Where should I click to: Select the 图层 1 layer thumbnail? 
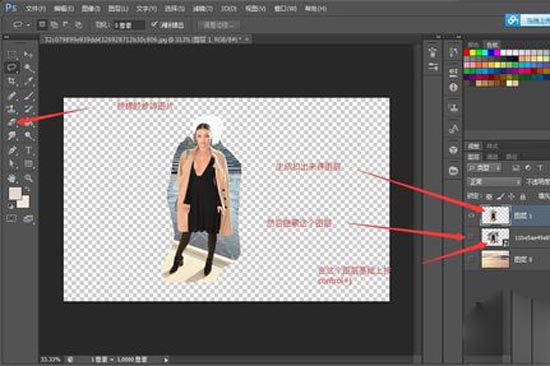click(495, 215)
